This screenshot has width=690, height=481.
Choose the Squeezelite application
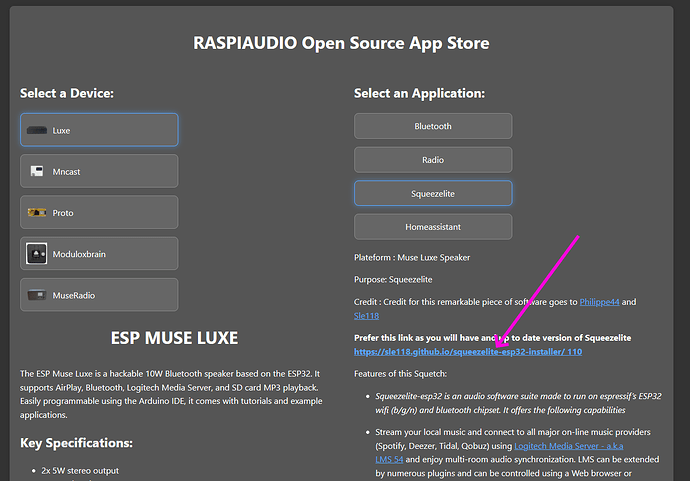pyautogui.click(x=433, y=193)
